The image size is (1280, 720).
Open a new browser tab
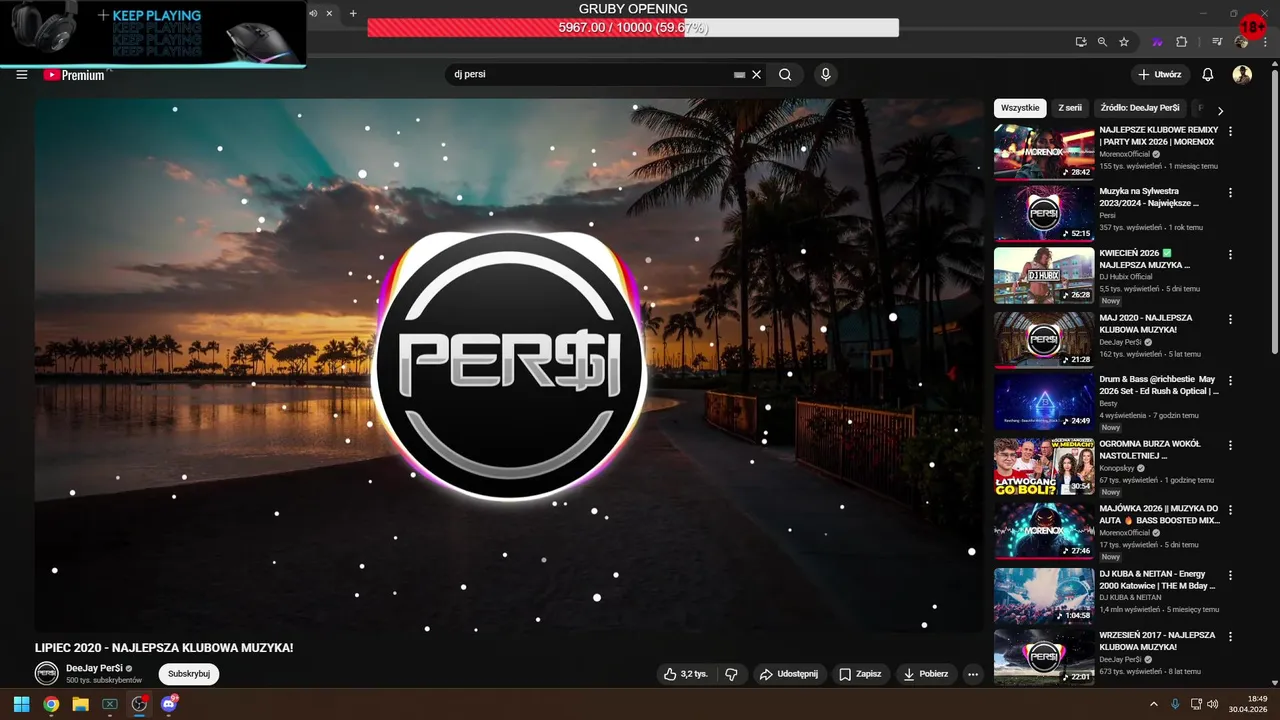[353, 13]
